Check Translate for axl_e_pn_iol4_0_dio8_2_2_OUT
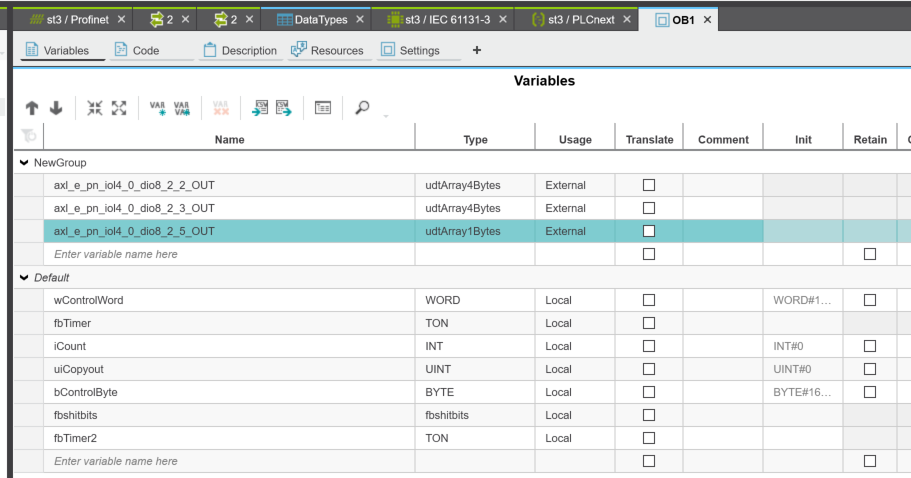911x478 pixels. click(648, 185)
